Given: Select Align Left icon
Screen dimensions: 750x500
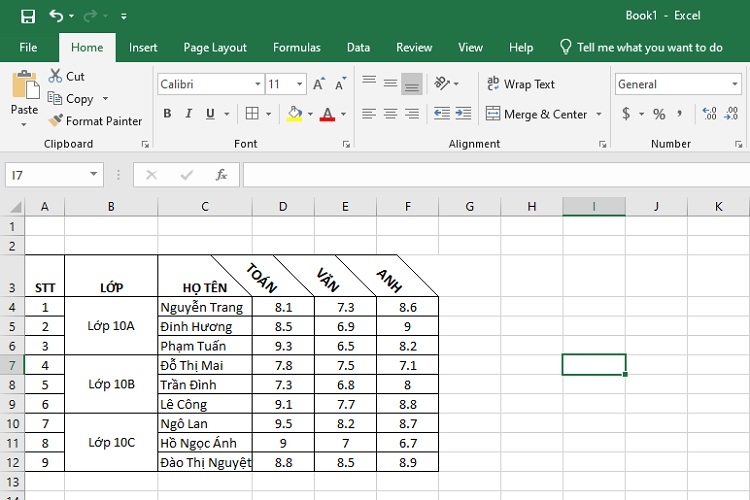Looking at the screenshot, I should (x=369, y=113).
